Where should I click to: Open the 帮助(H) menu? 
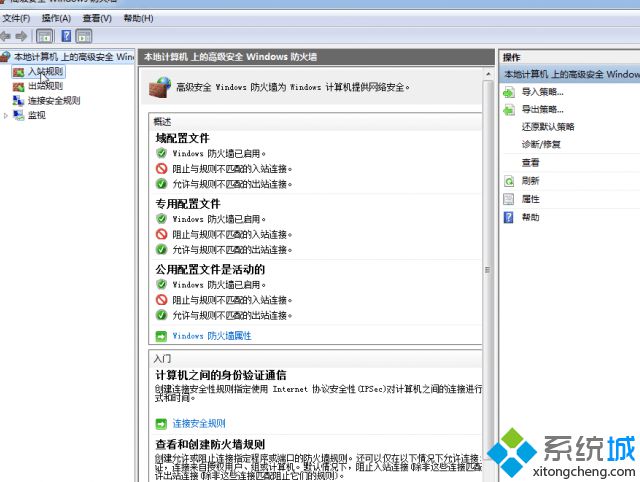(138, 18)
